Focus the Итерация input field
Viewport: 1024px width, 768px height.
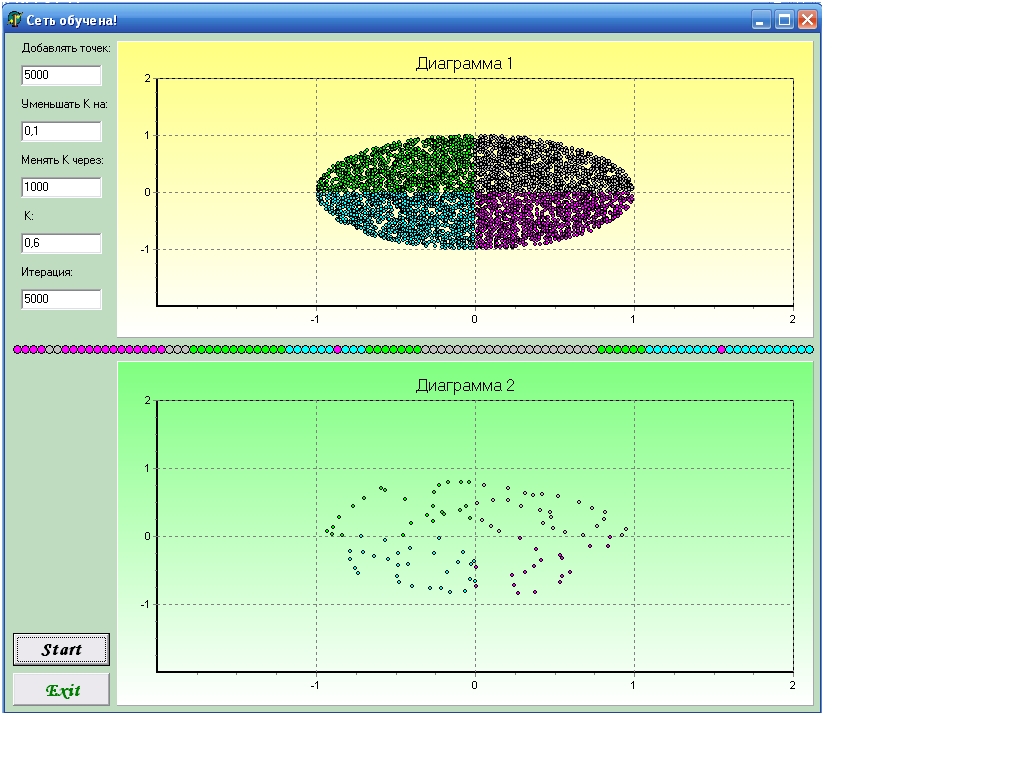[61, 299]
